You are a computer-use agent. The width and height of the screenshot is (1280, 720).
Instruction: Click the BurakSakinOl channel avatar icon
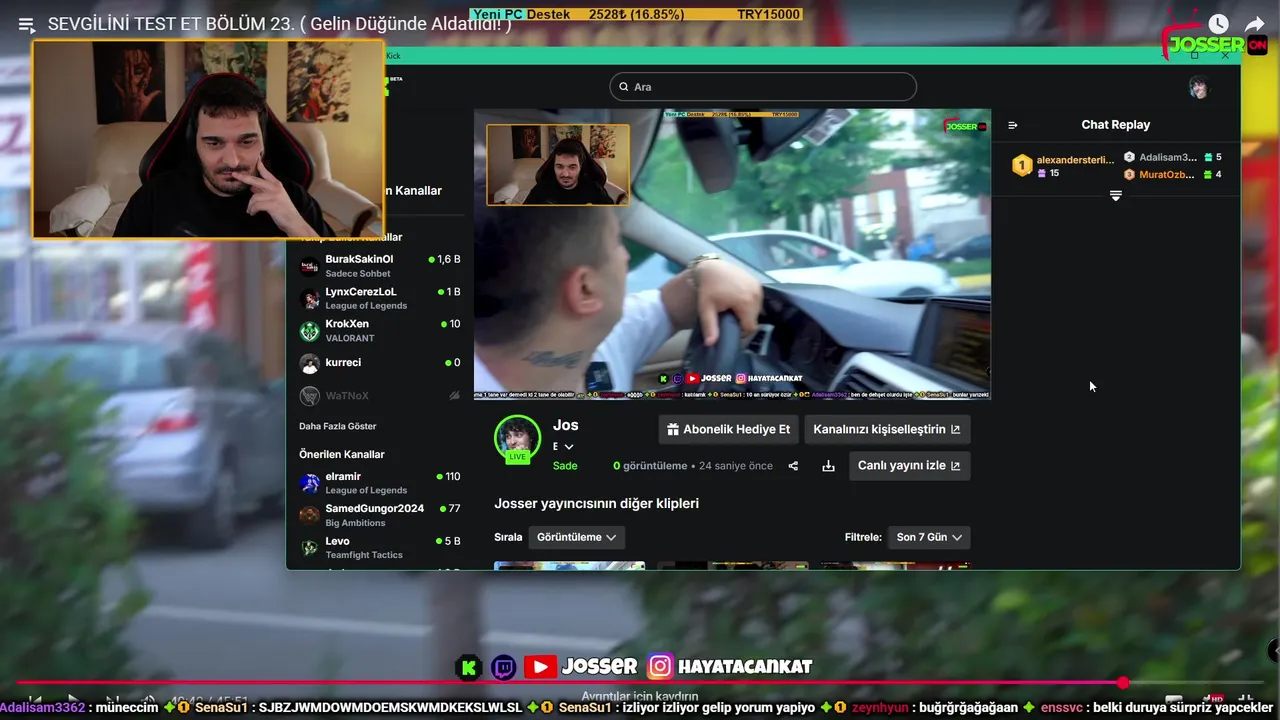coord(310,266)
